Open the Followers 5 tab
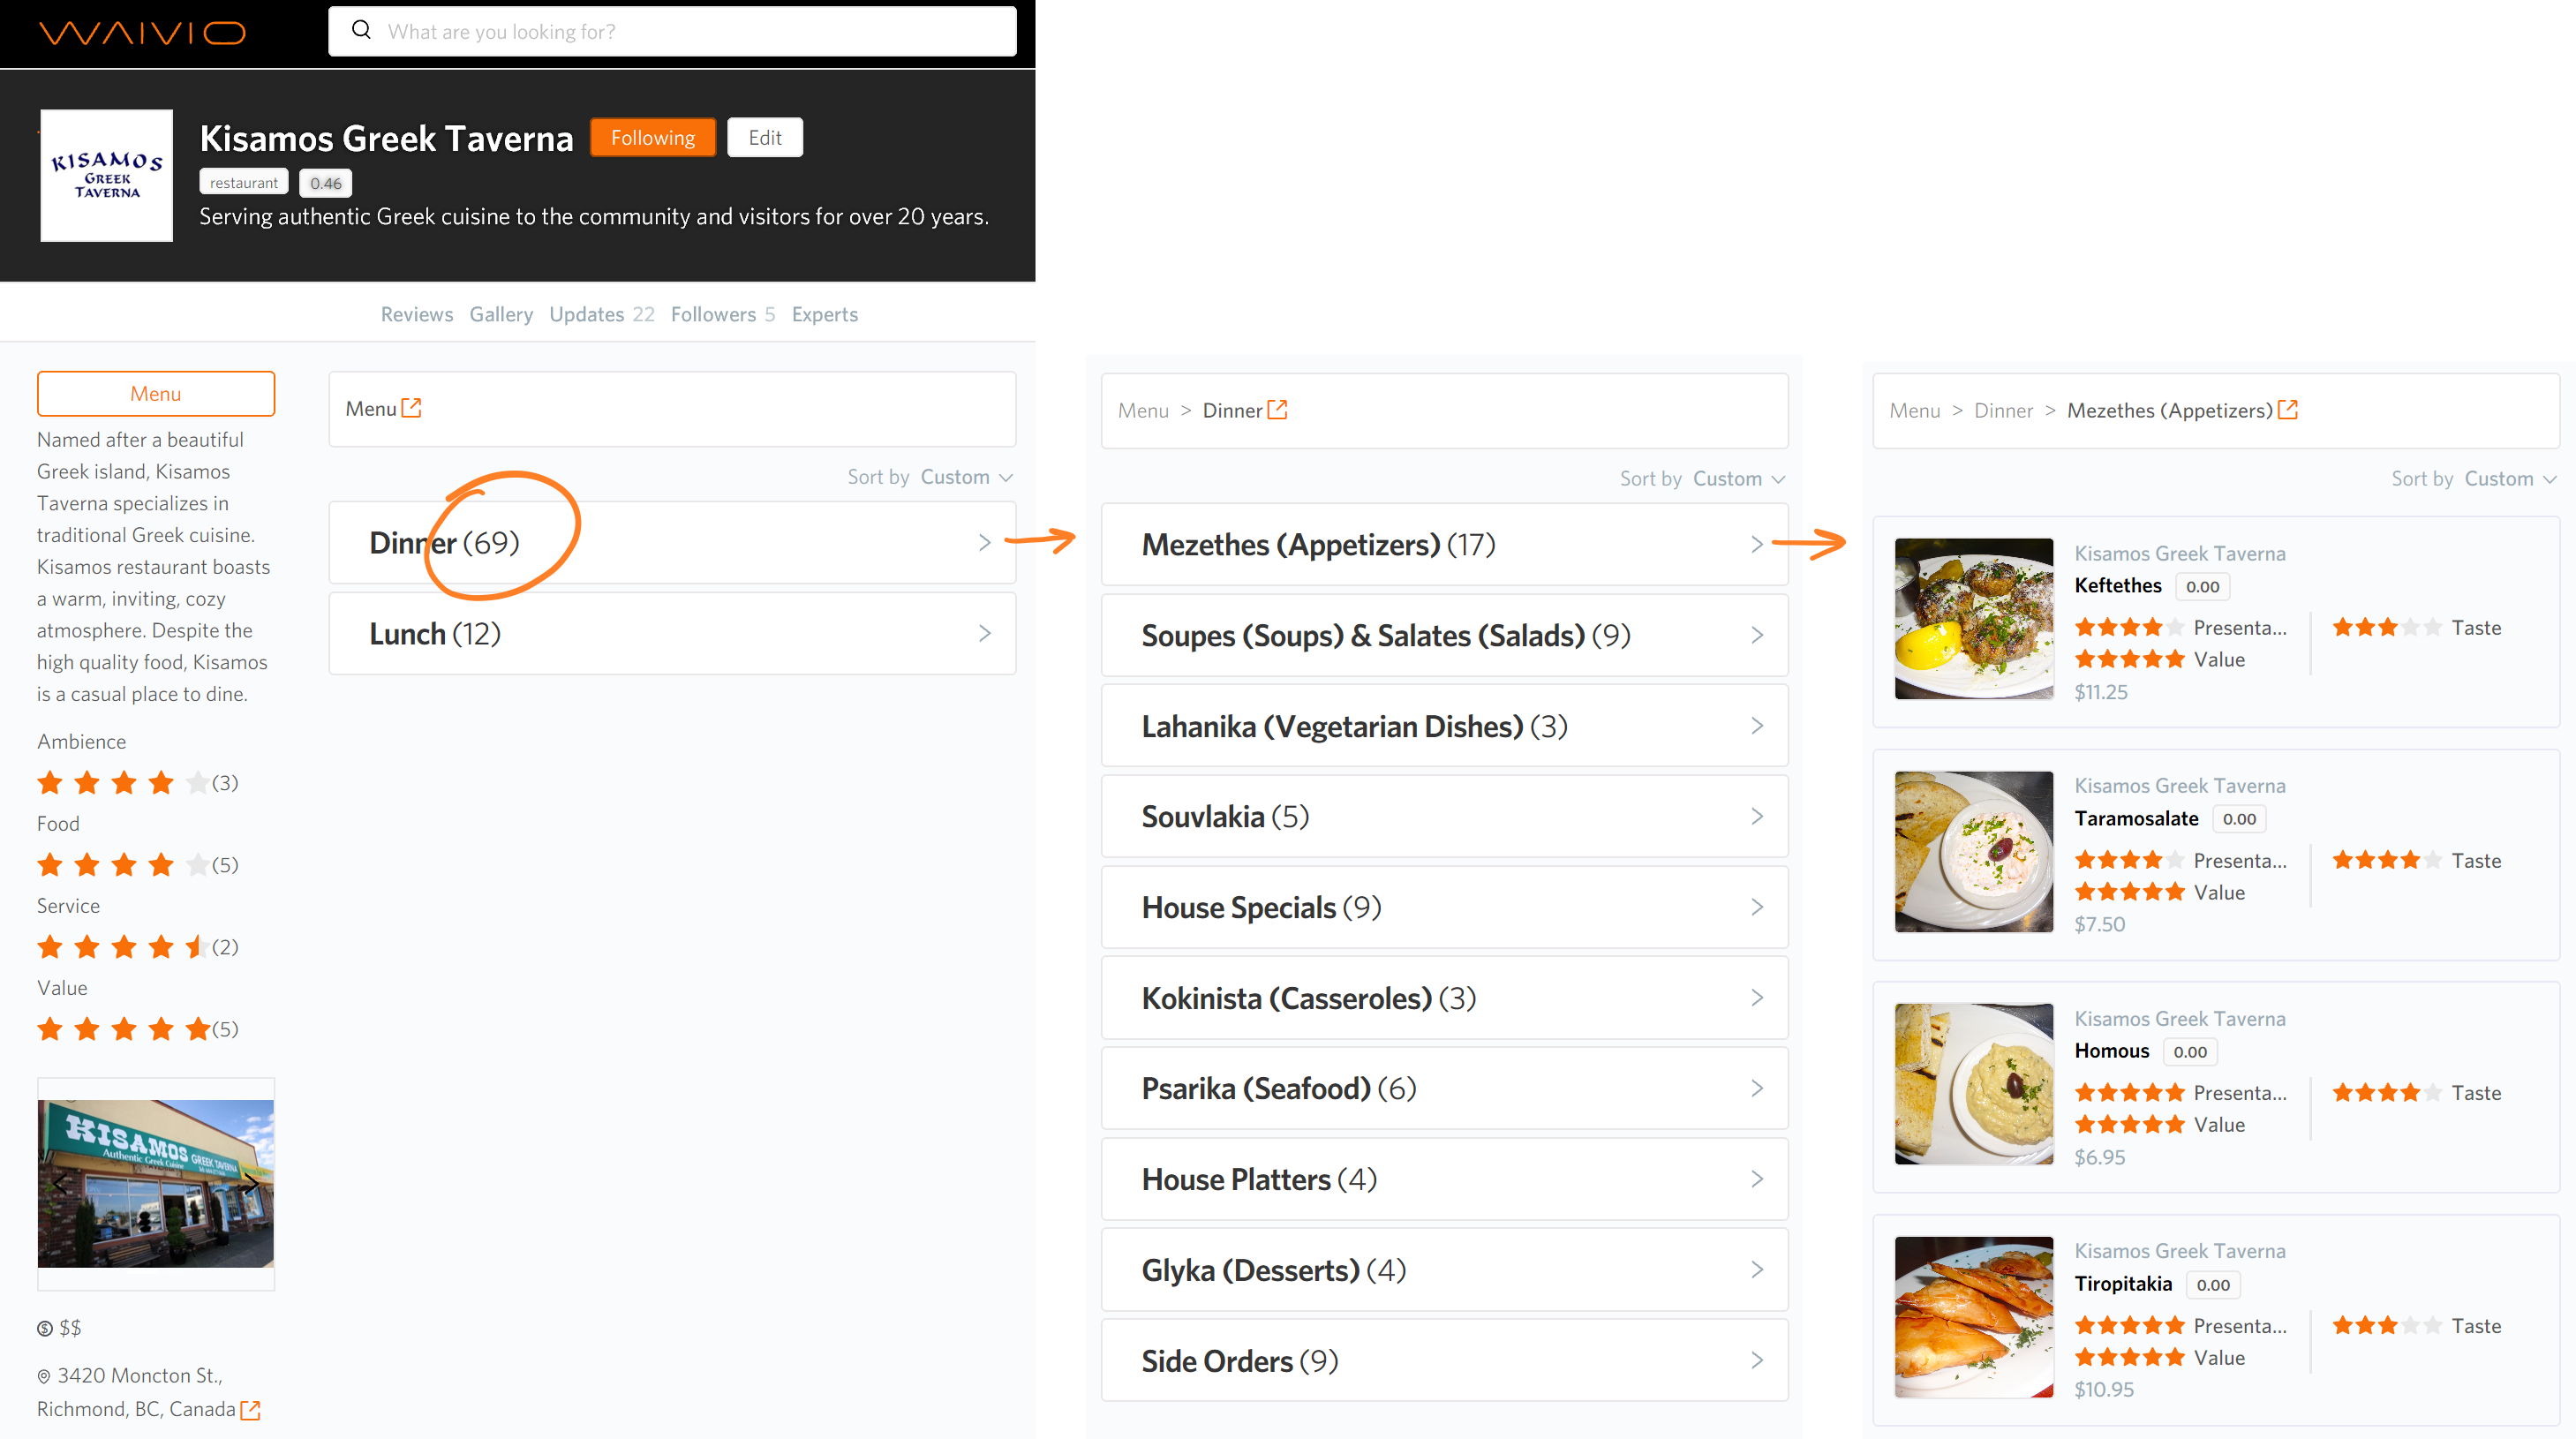The image size is (2576, 1439). tap(723, 314)
